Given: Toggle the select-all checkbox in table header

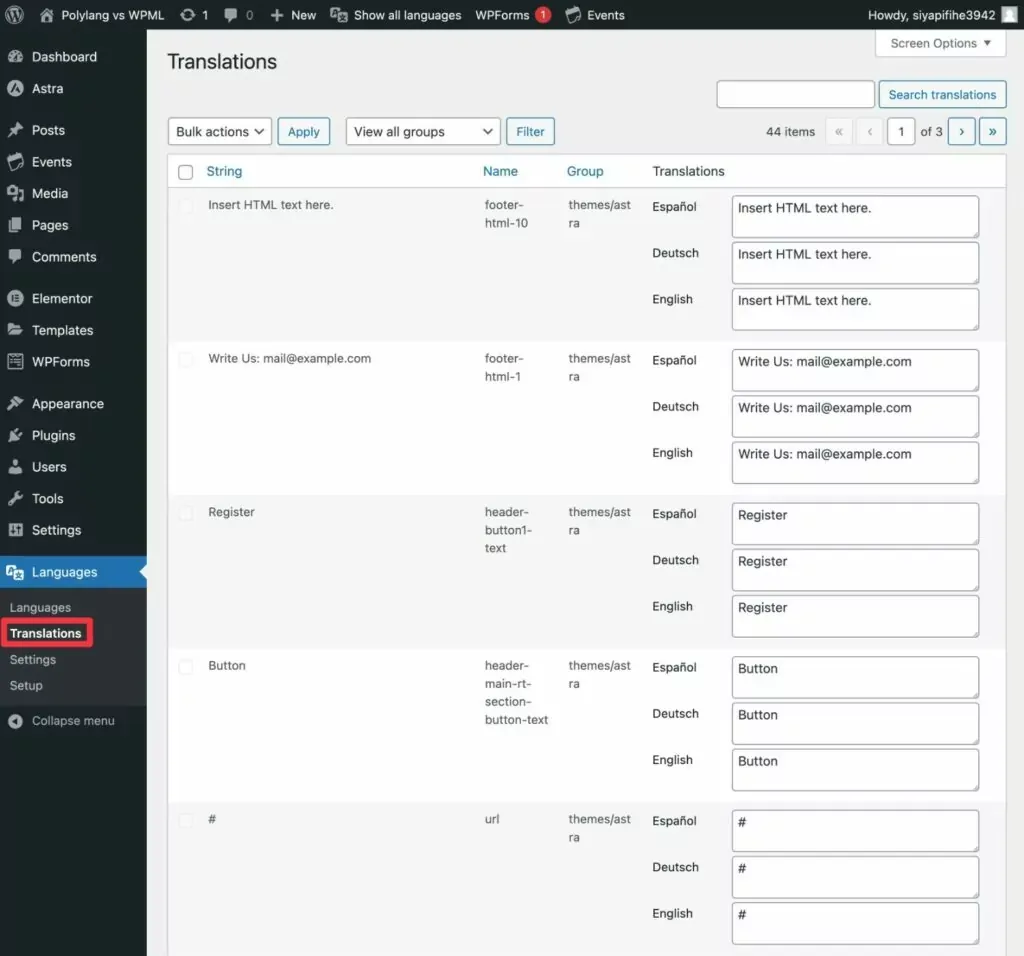Looking at the screenshot, I should click(185, 172).
